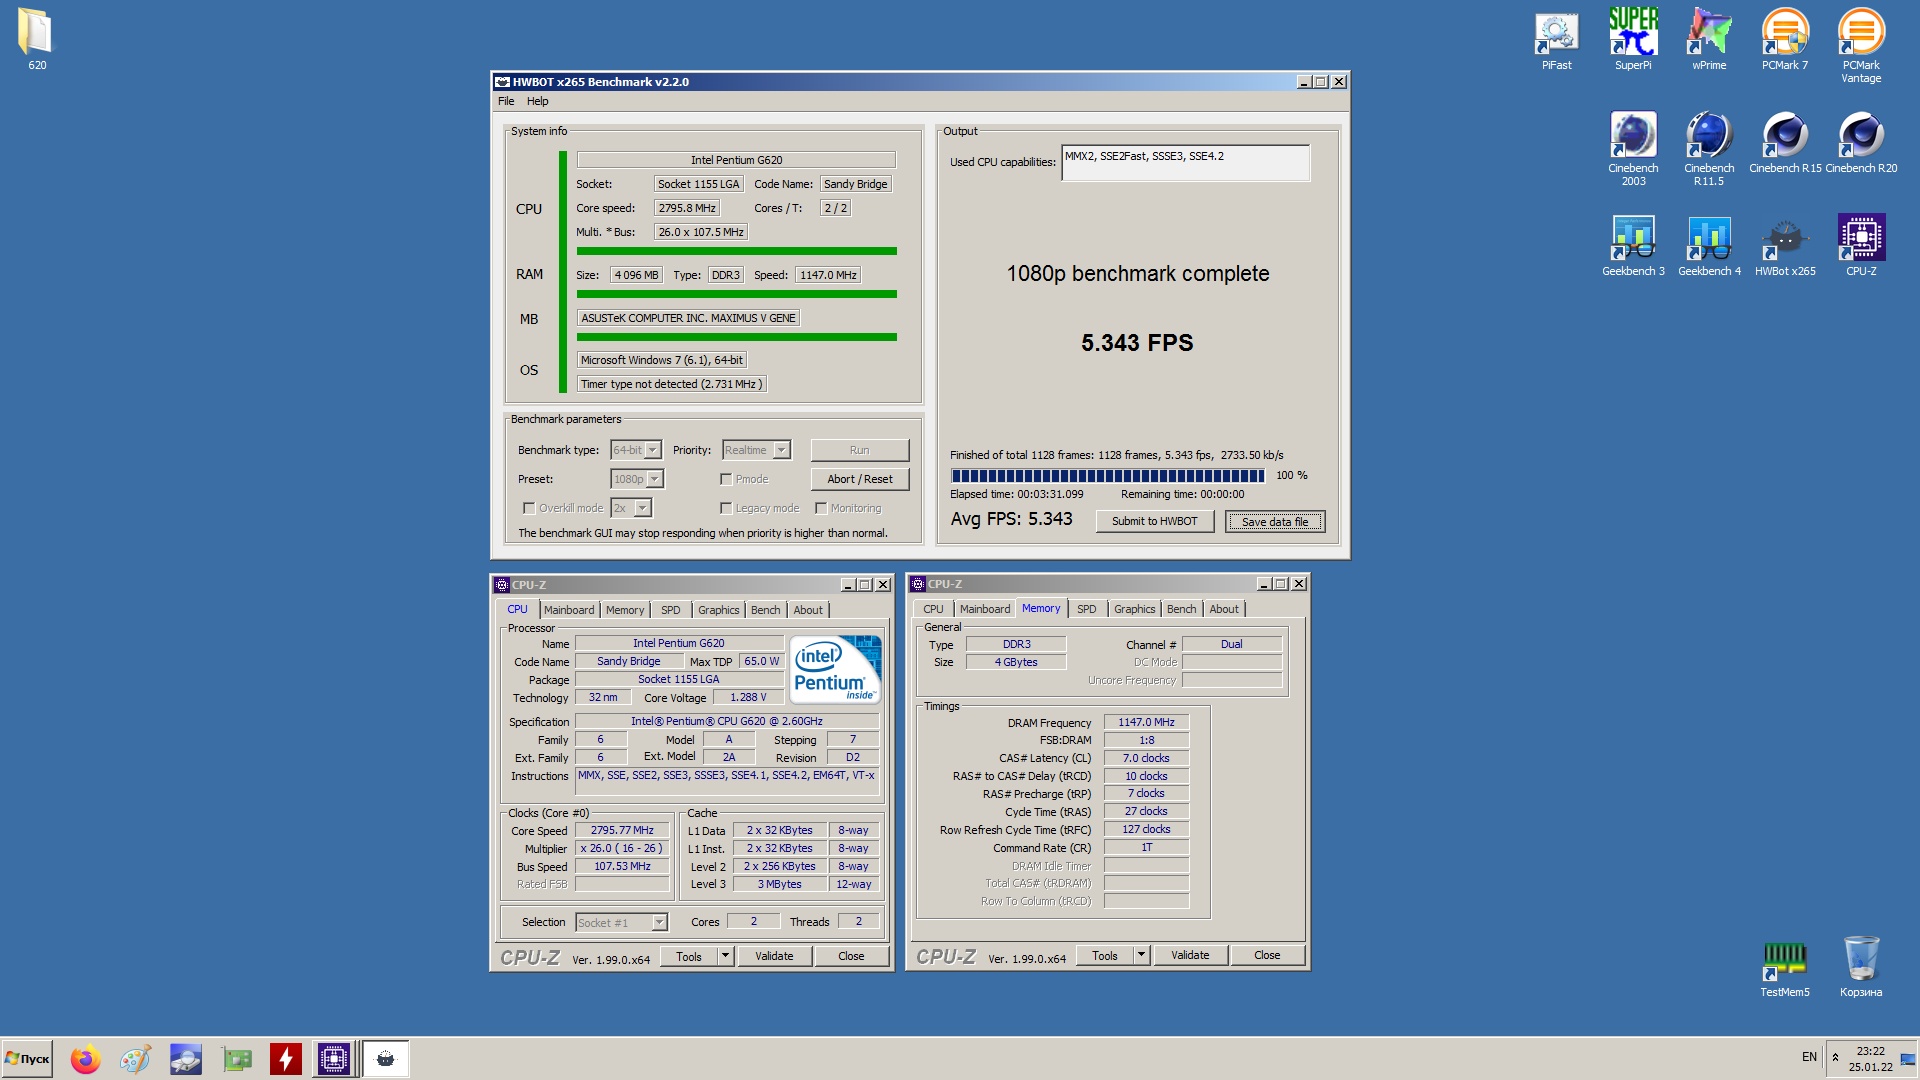The image size is (1920, 1080).
Task: Switch to Memory tab in left CPU-Z
Action: point(625,610)
